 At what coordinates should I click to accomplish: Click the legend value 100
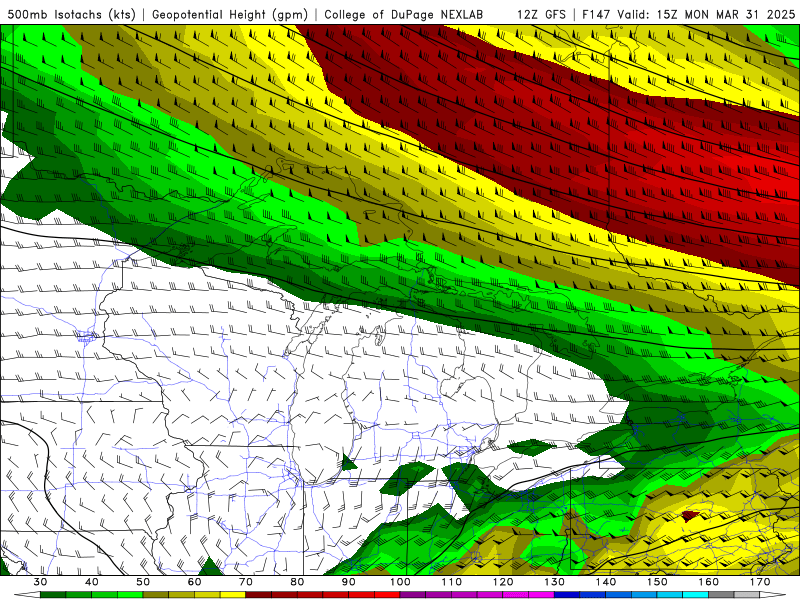(x=400, y=582)
